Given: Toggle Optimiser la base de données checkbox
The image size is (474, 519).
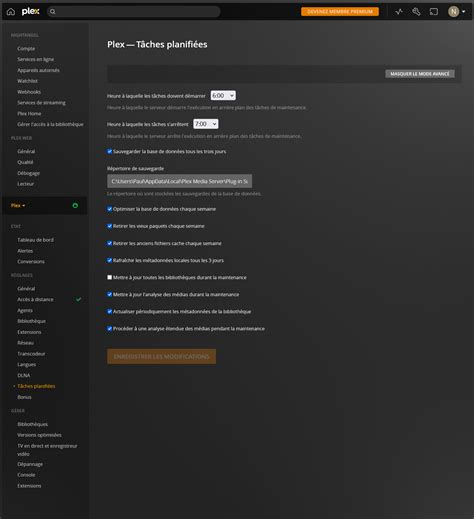Looking at the screenshot, I should [110, 209].
